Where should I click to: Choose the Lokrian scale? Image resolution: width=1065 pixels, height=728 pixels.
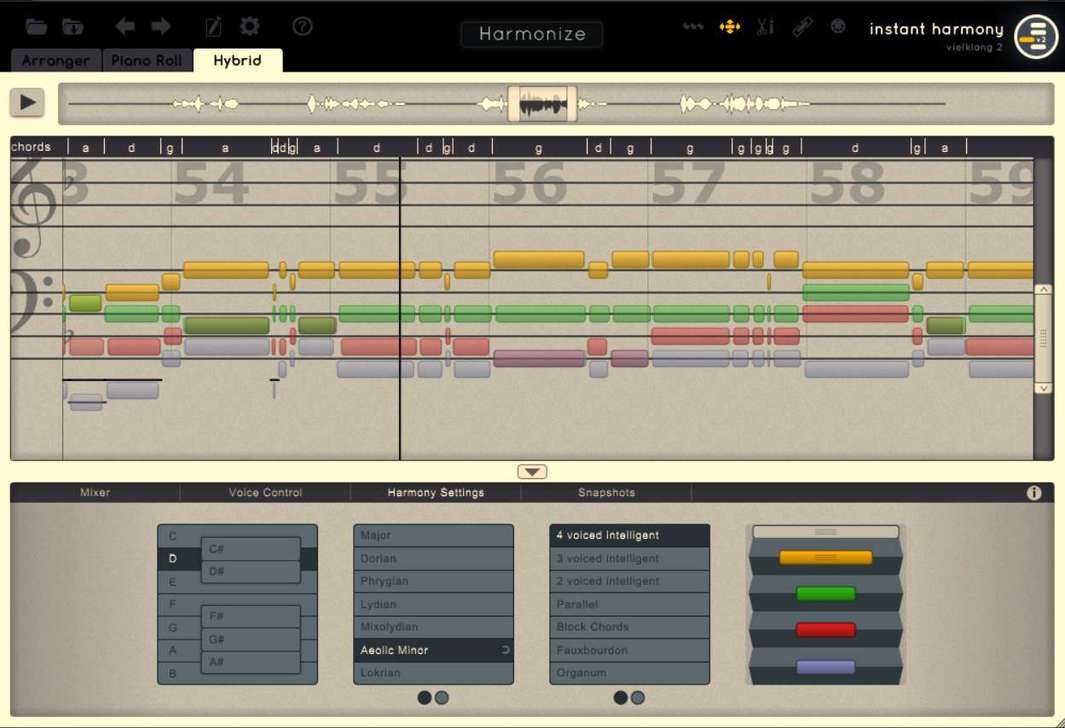433,673
